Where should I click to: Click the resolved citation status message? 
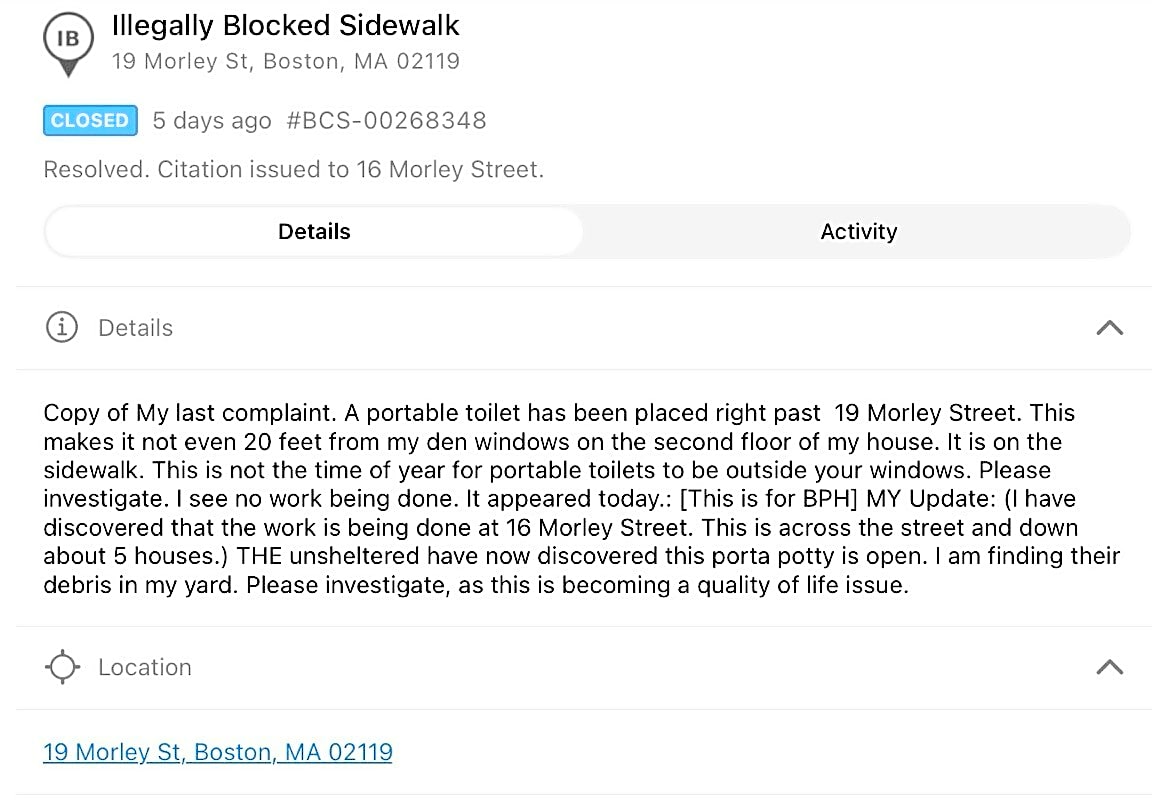(x=294, y=170)
